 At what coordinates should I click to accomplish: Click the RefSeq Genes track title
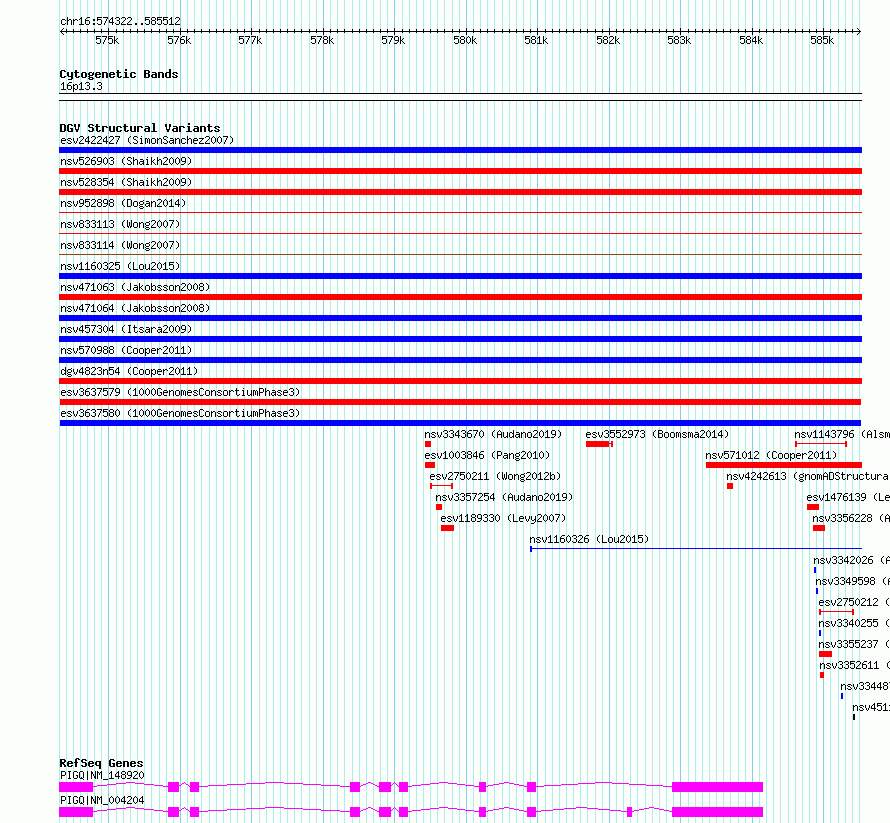point(102,763)
